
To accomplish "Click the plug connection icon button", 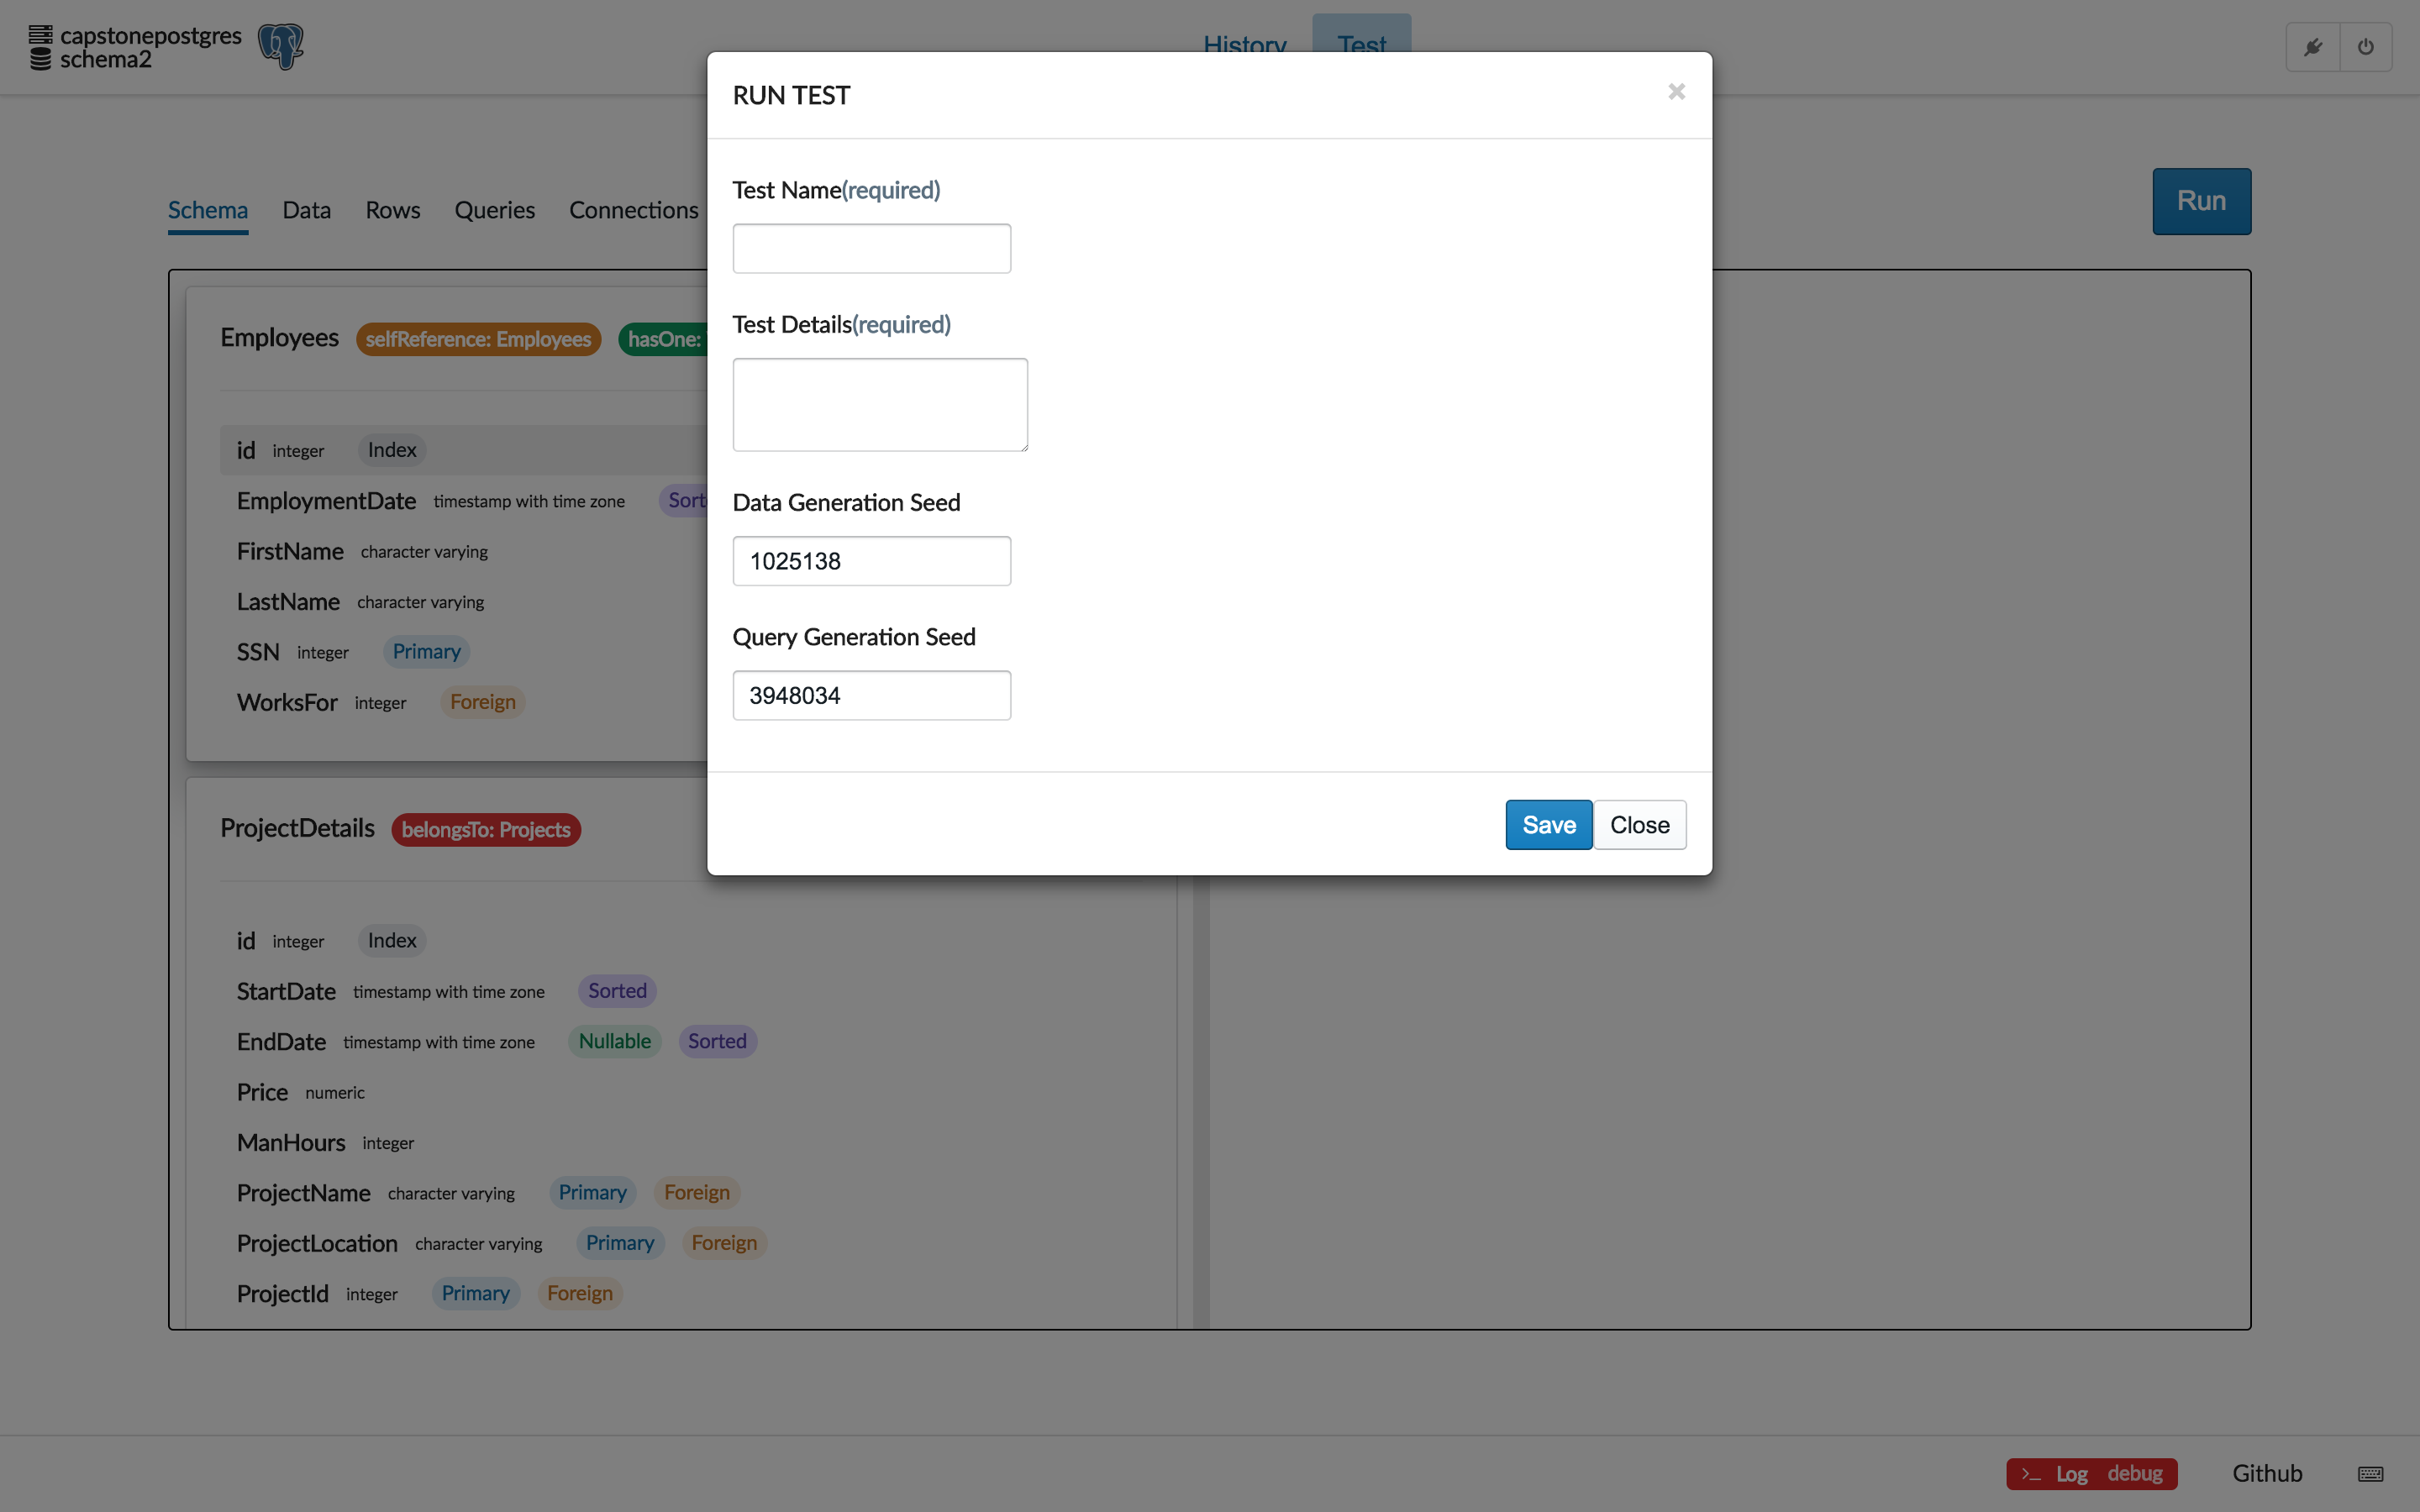I will coord(2313,47).
